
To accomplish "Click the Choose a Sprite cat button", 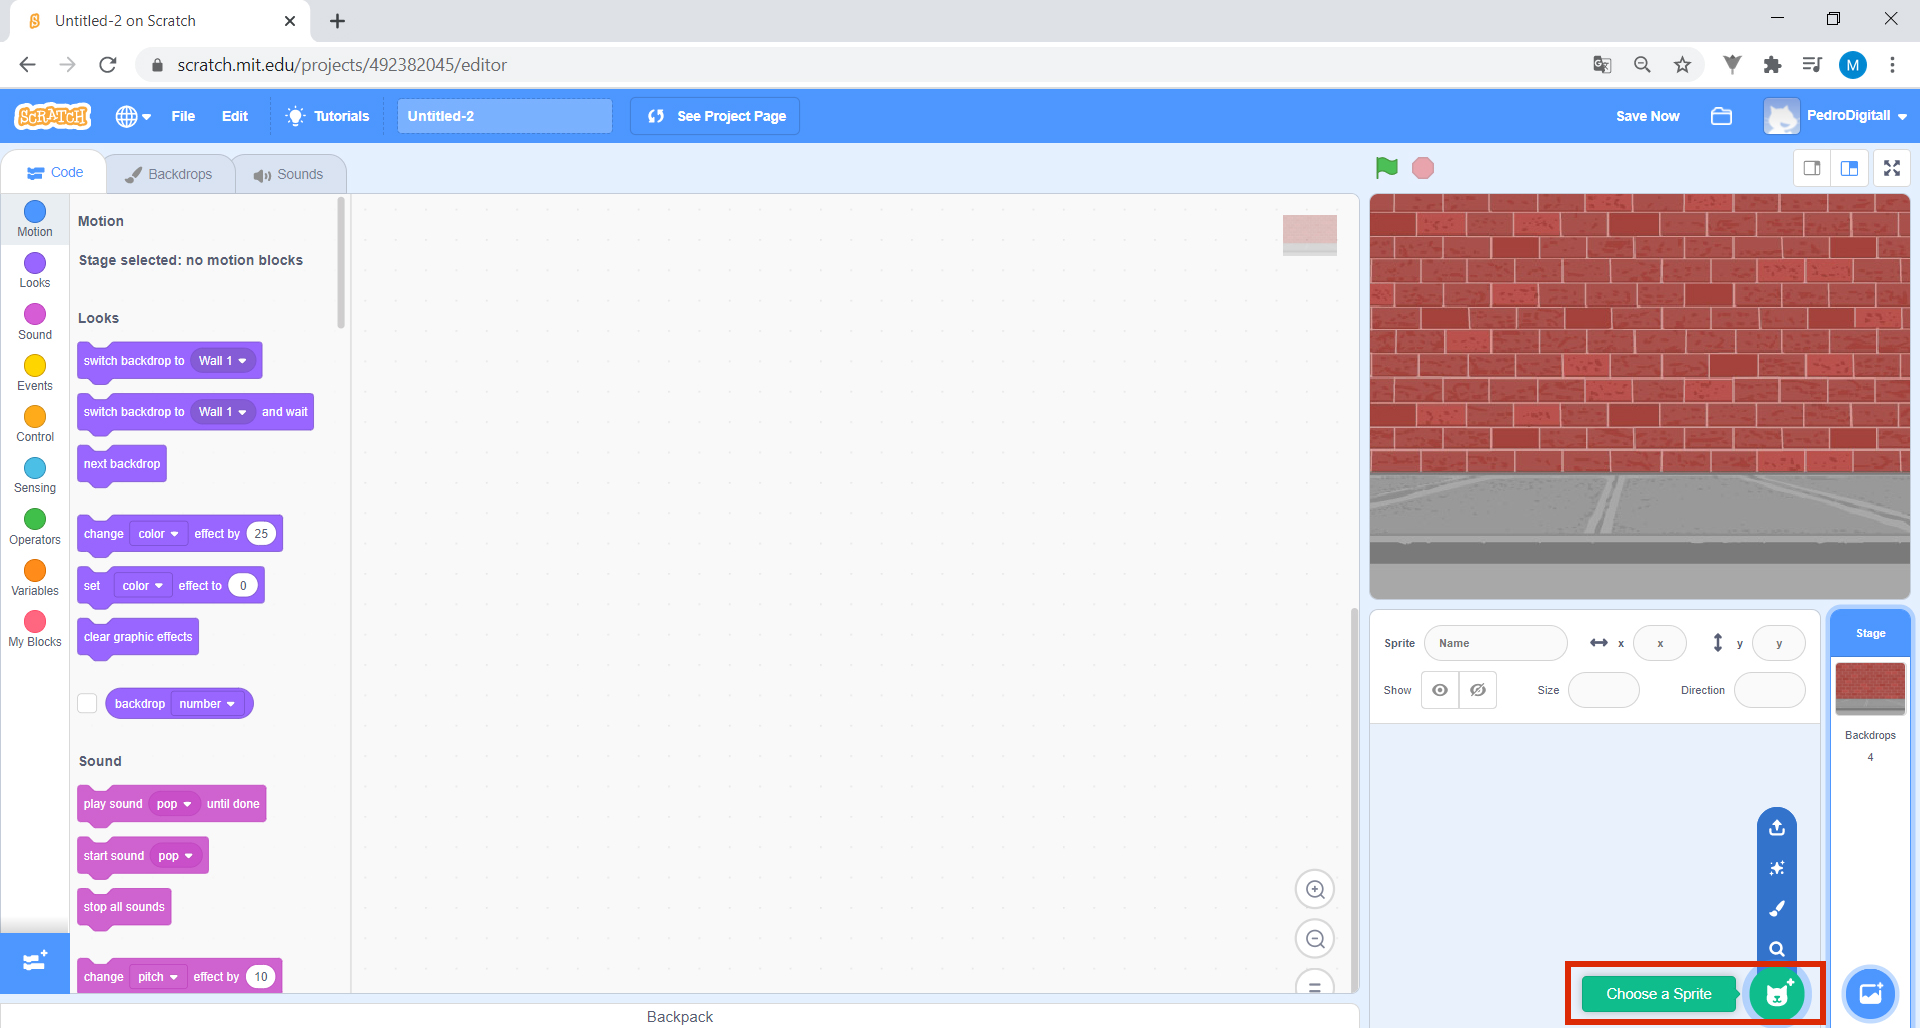I will coord(1777,994).
